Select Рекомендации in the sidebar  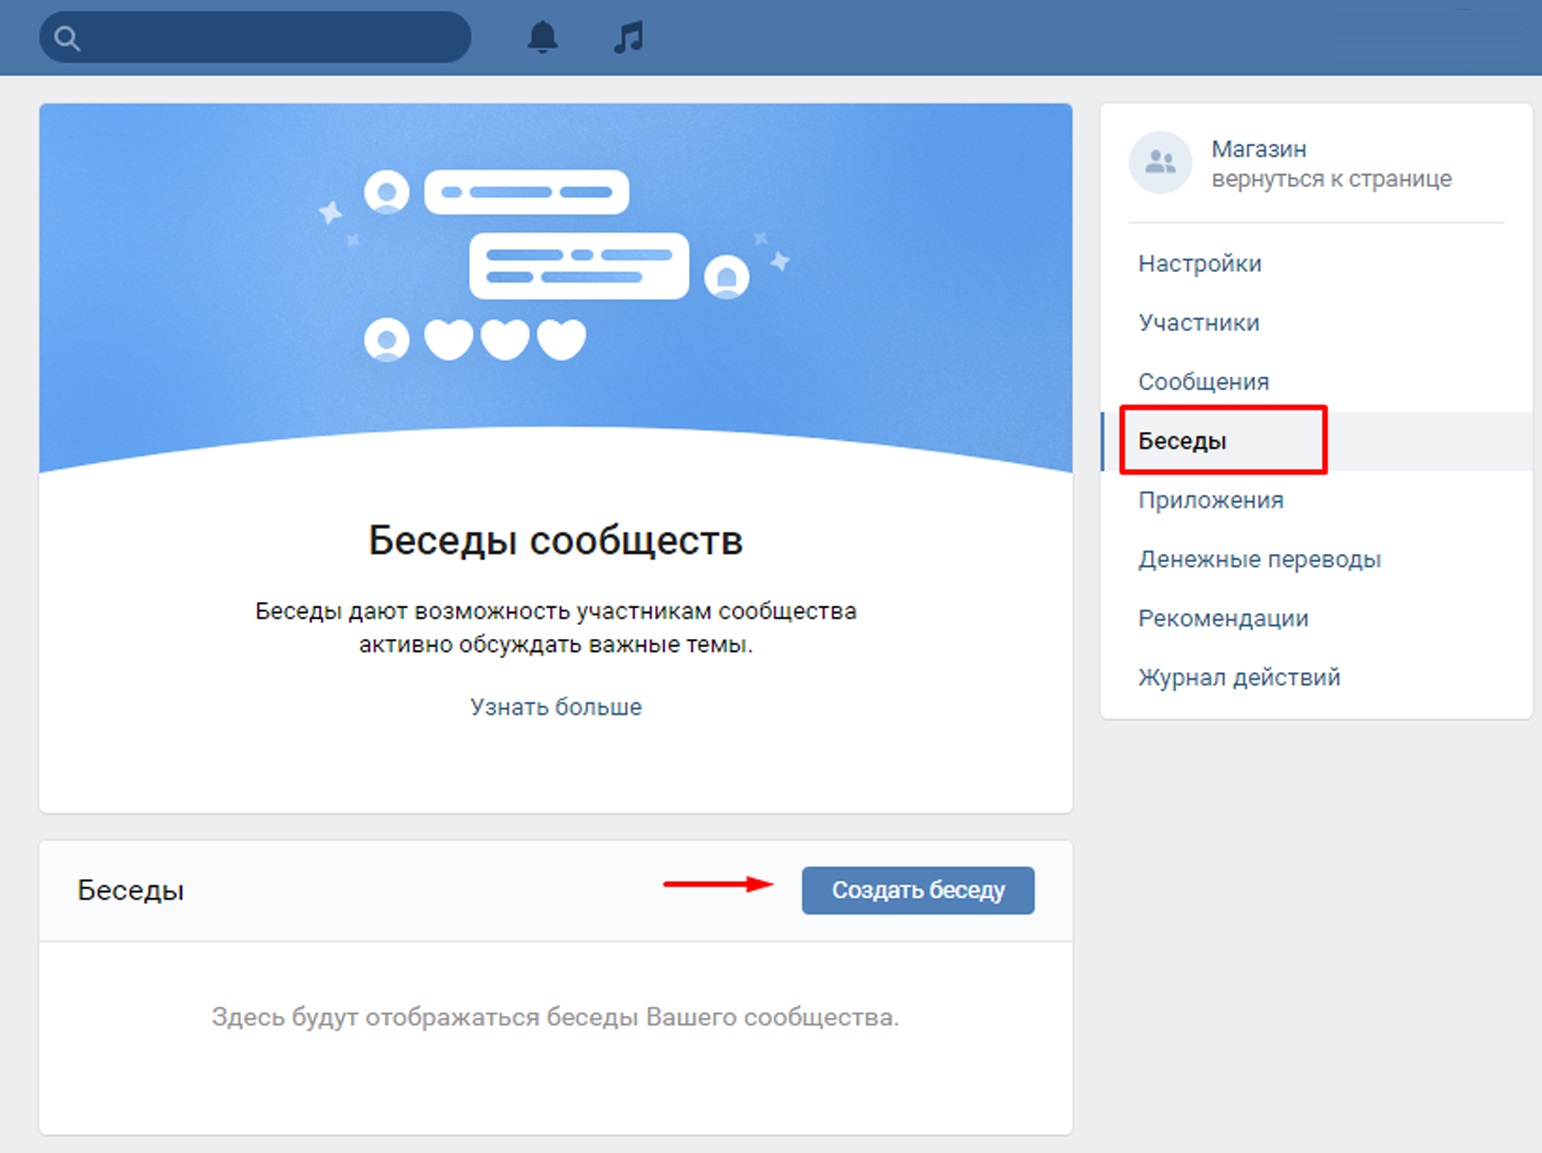1223,618
